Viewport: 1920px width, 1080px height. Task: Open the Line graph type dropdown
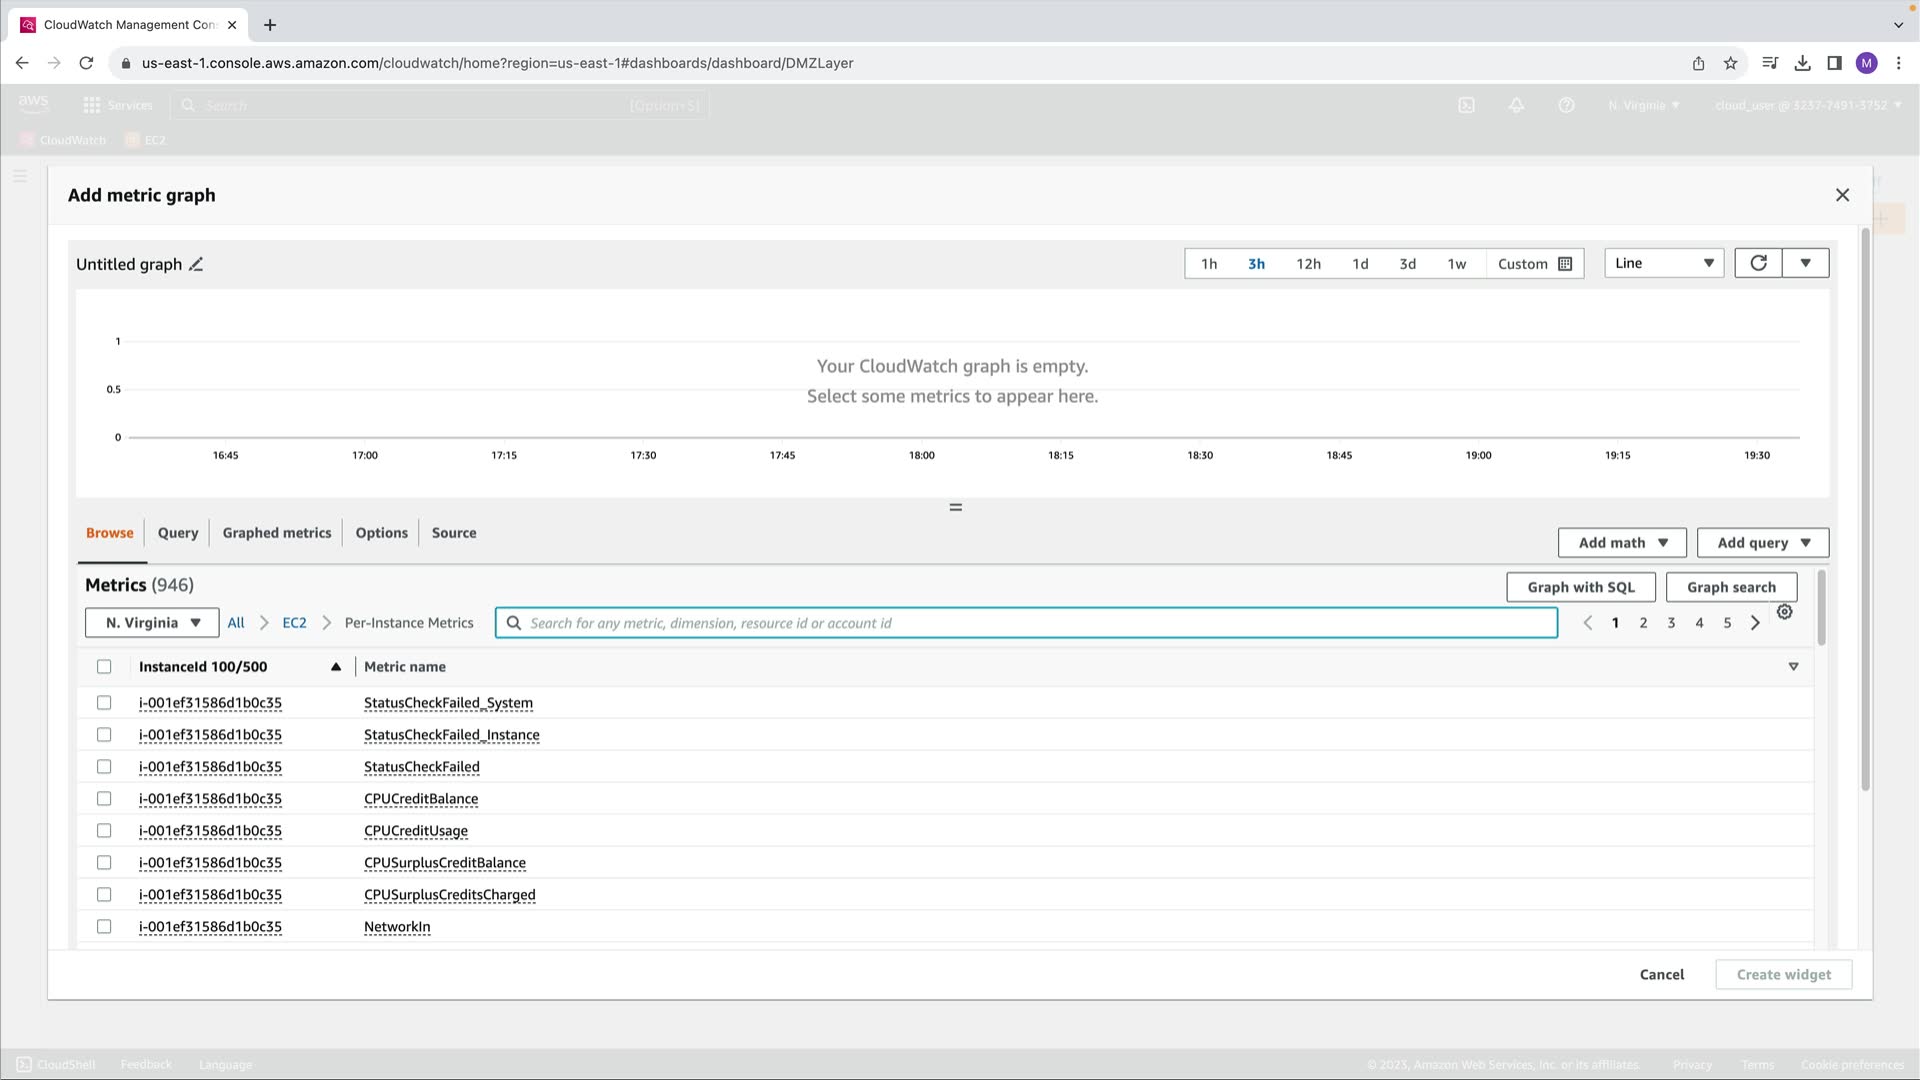pos(1664,263)
